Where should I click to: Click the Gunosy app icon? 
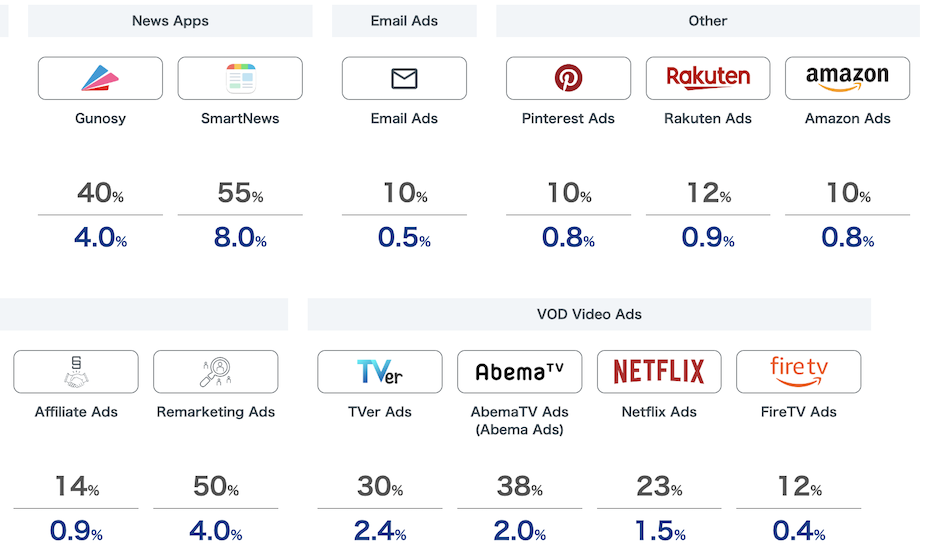pos(100,78)
